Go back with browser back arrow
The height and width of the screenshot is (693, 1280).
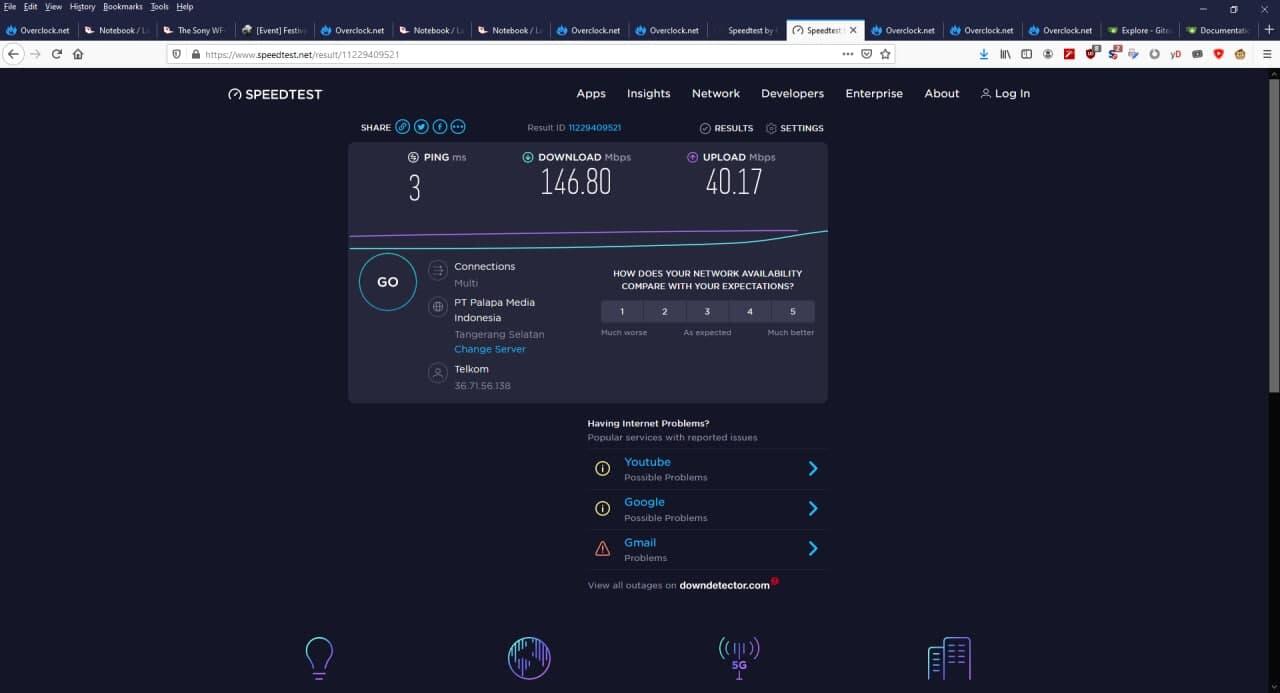pyautogui.click(x=13, y=54)
